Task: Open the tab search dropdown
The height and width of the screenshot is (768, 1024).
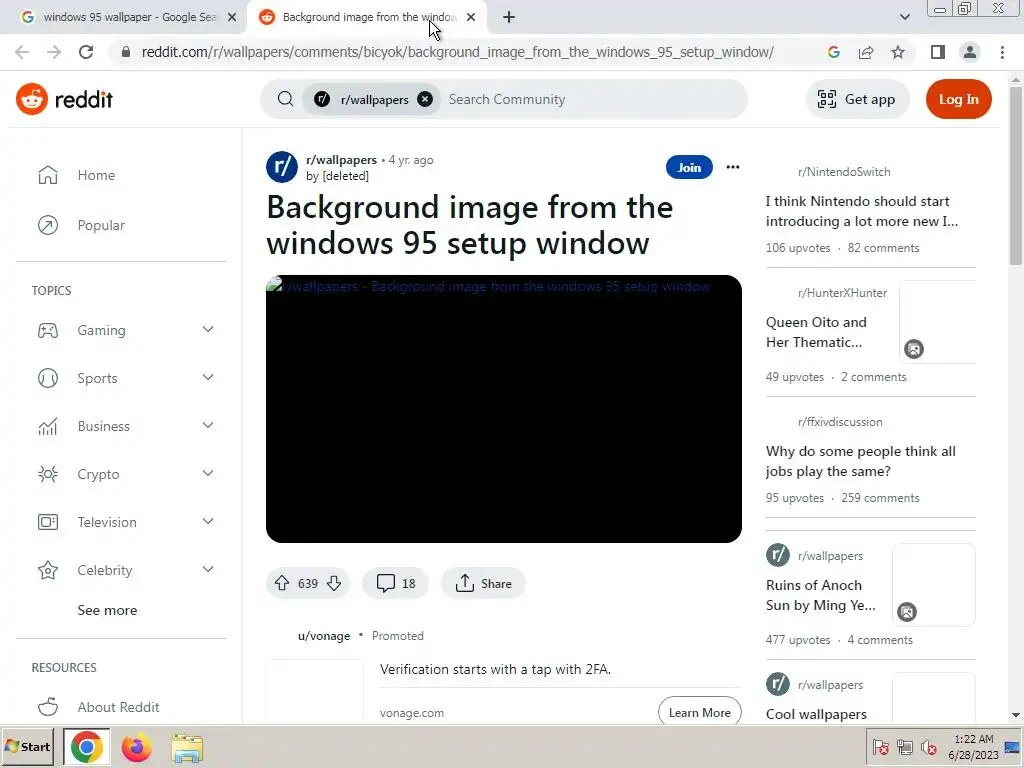Action: click(904, 17)
